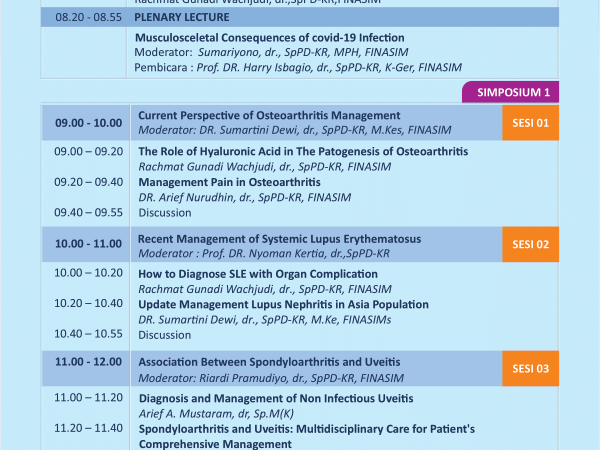Select the Discussion entry at 10.40 - 10.55
The height and width of the screenshot is (450, 600).
(165, 334)
